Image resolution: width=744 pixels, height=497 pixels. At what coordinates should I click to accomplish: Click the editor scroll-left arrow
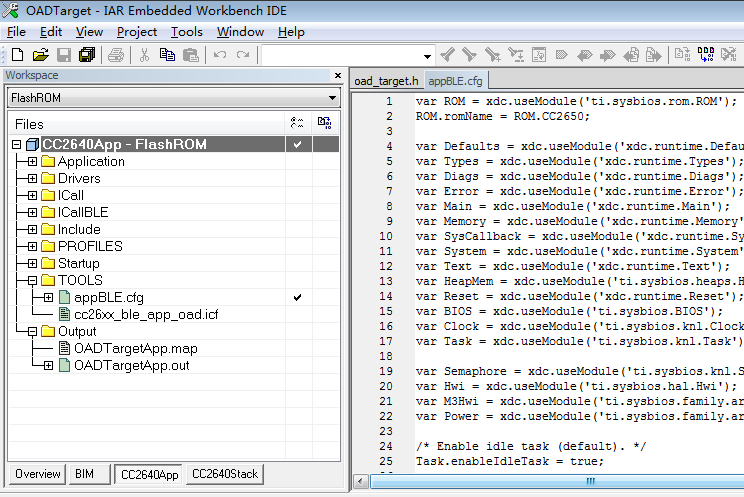360,481
